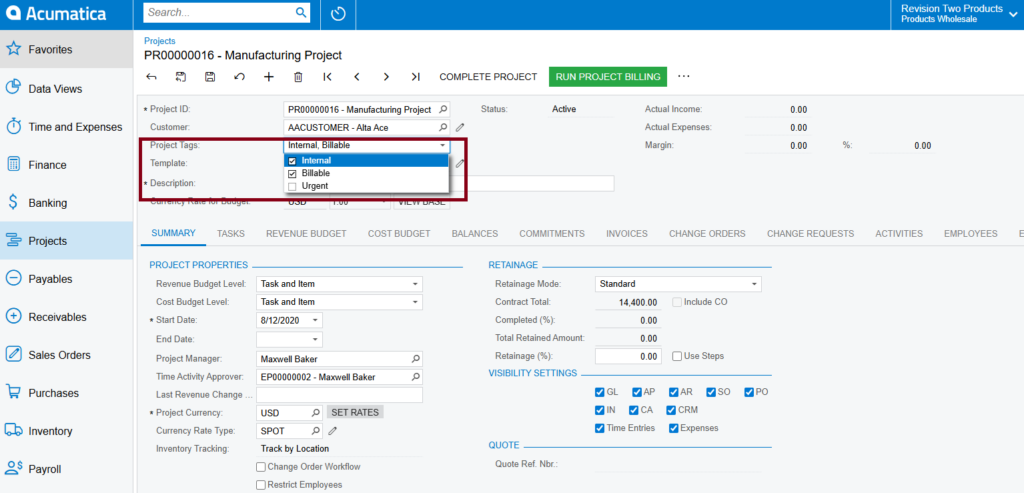Toggle the AP visibility checkbox
Image resolution: width=1024 pixels, height=493 pixels.
pyautogui.click(x=637, y=392)
